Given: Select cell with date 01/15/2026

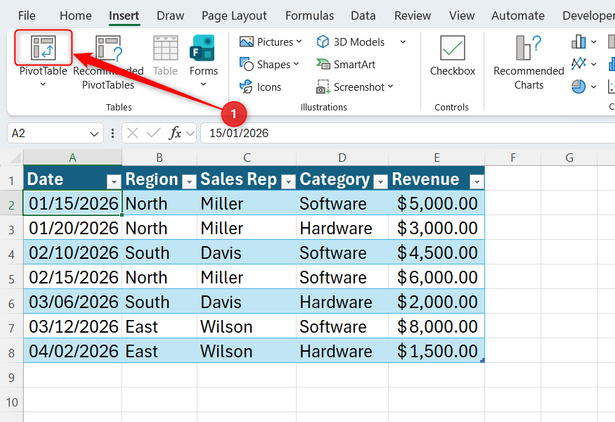Looking at the screenshot, I should 73,204.
